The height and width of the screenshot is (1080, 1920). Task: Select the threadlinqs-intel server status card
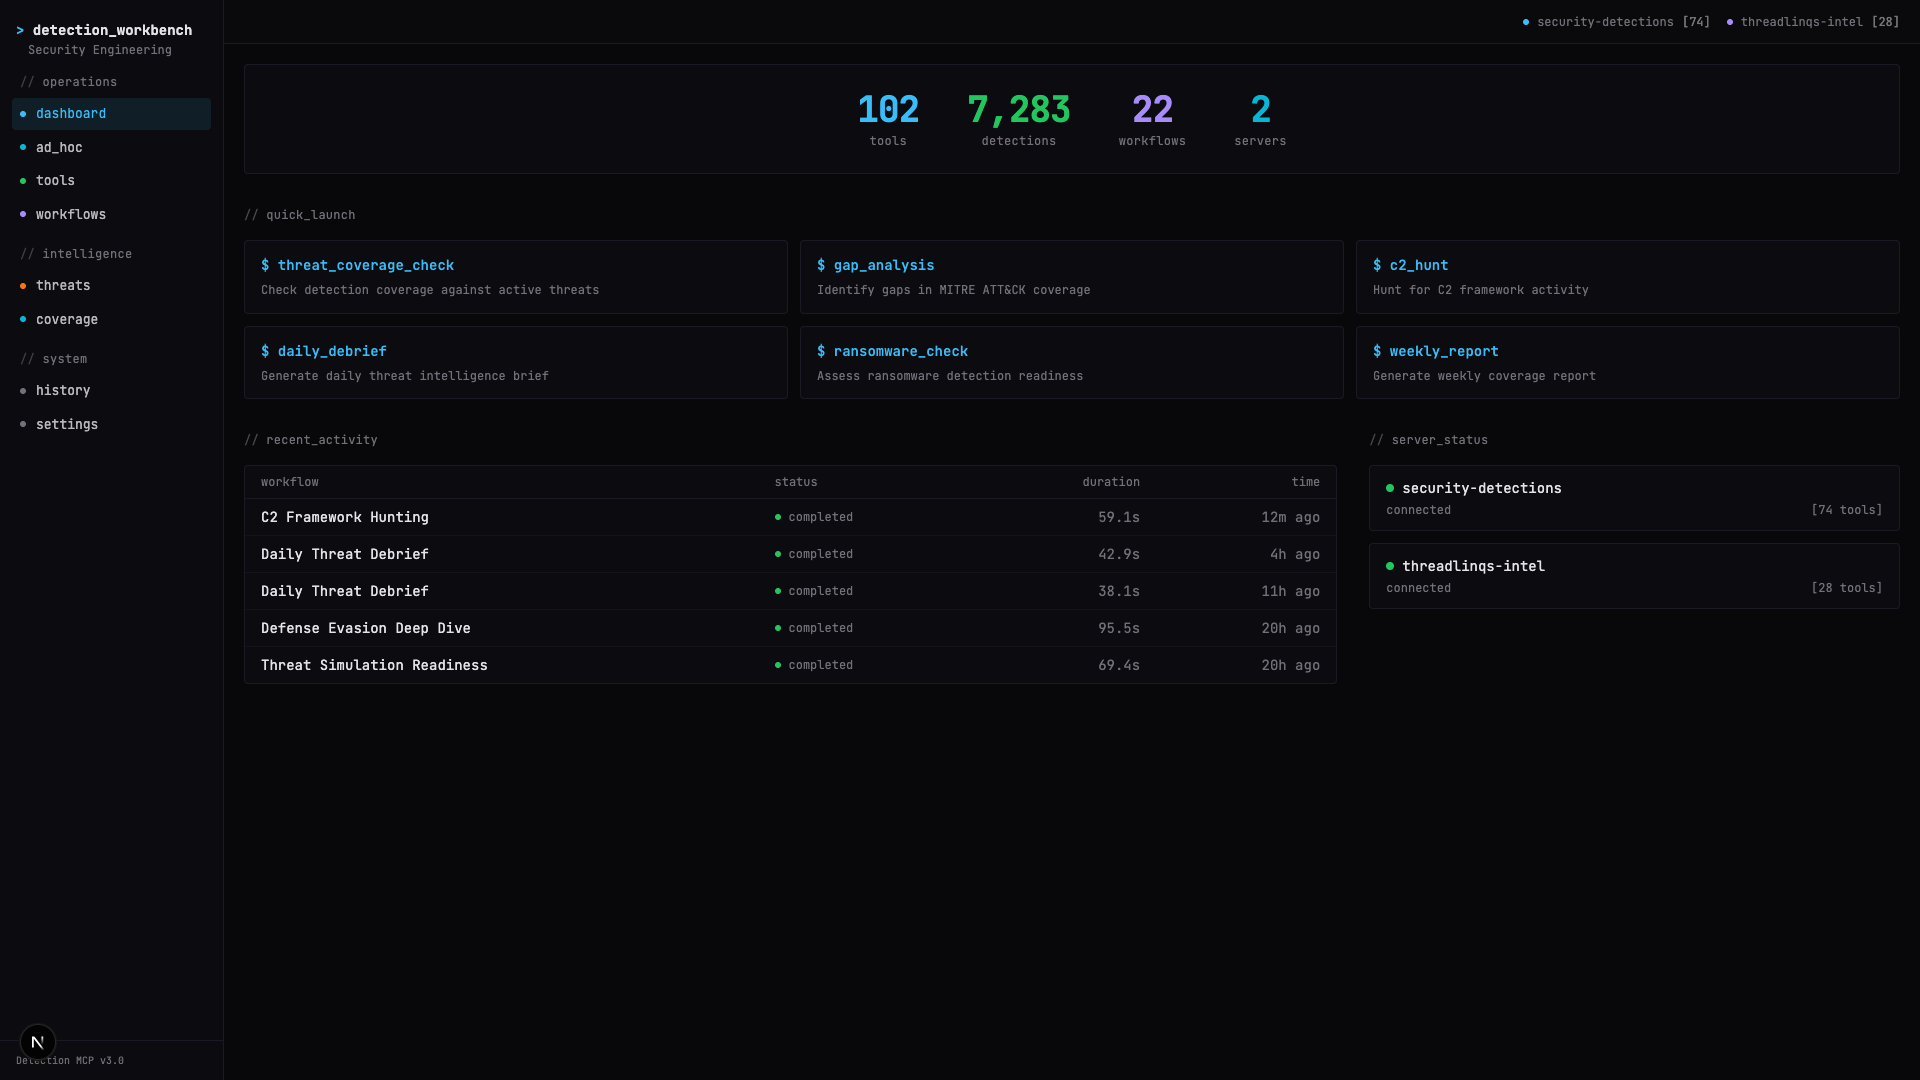point(1634,576)
